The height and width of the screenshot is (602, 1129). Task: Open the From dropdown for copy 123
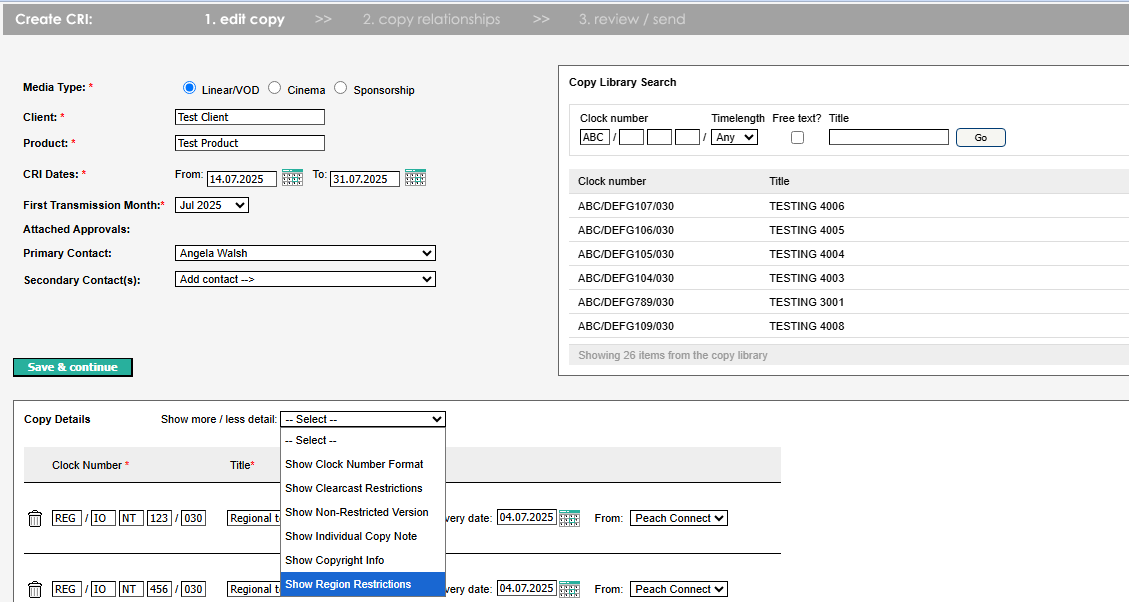click(x=678, y=518)
